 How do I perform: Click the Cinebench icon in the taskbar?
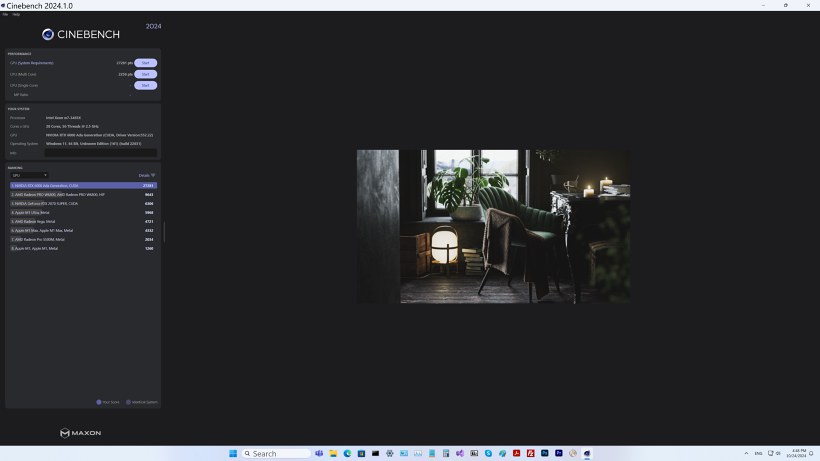[x=587, y=453]
